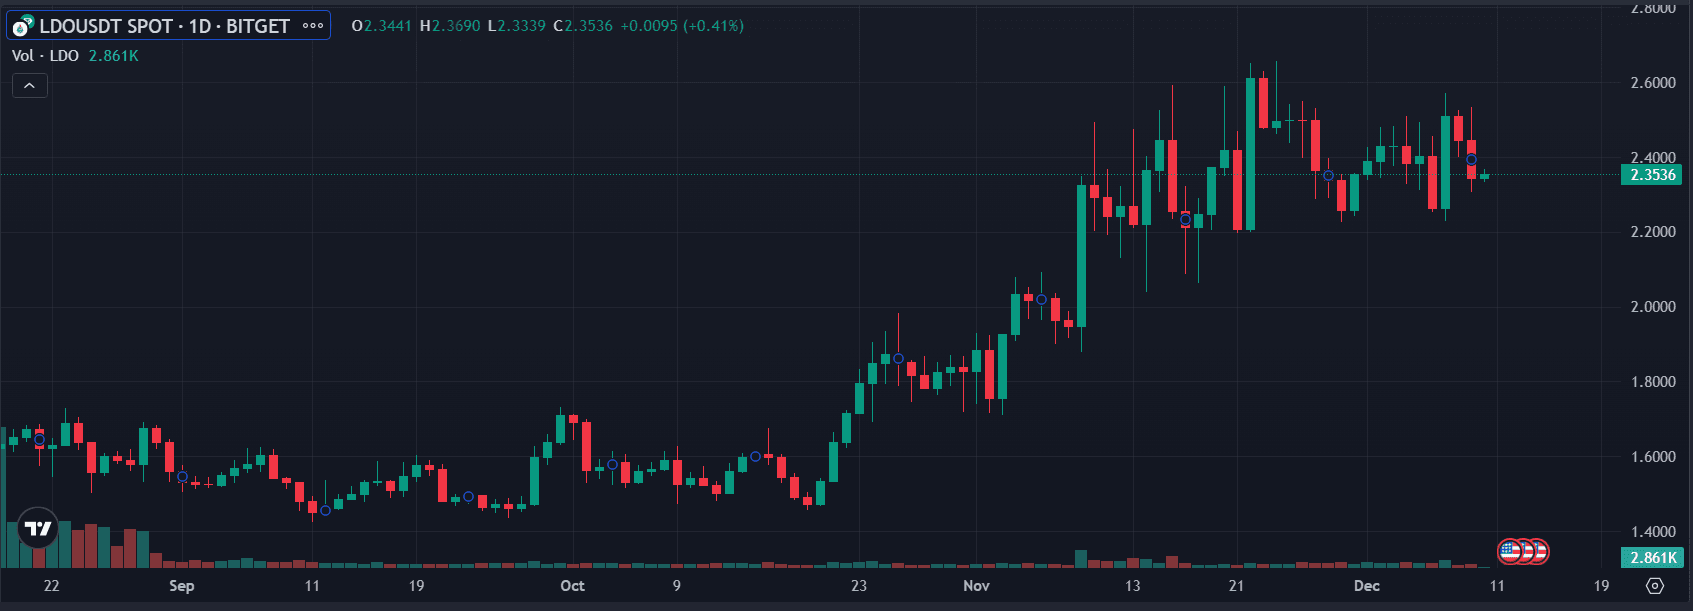Open the leftmost US flag economic event

(1510, 551)
